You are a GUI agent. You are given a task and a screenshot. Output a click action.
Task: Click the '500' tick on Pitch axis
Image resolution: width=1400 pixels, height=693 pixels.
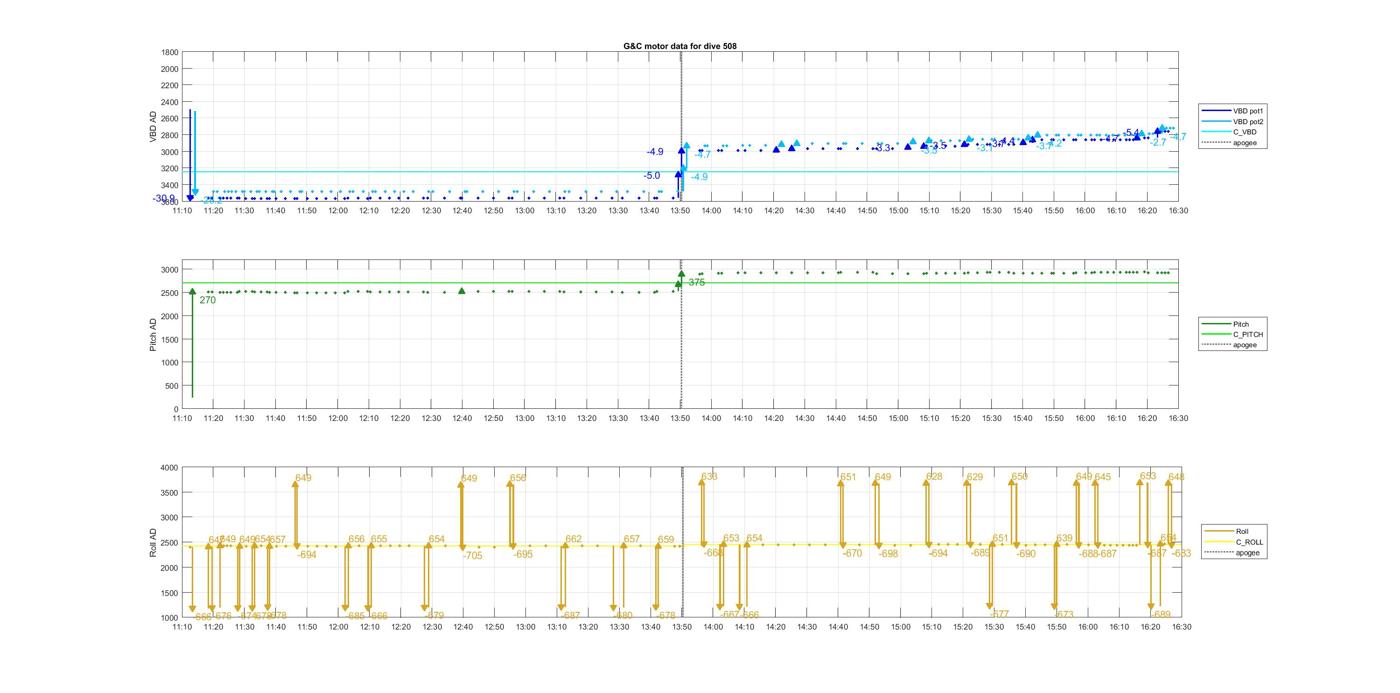tap(170, 386)
